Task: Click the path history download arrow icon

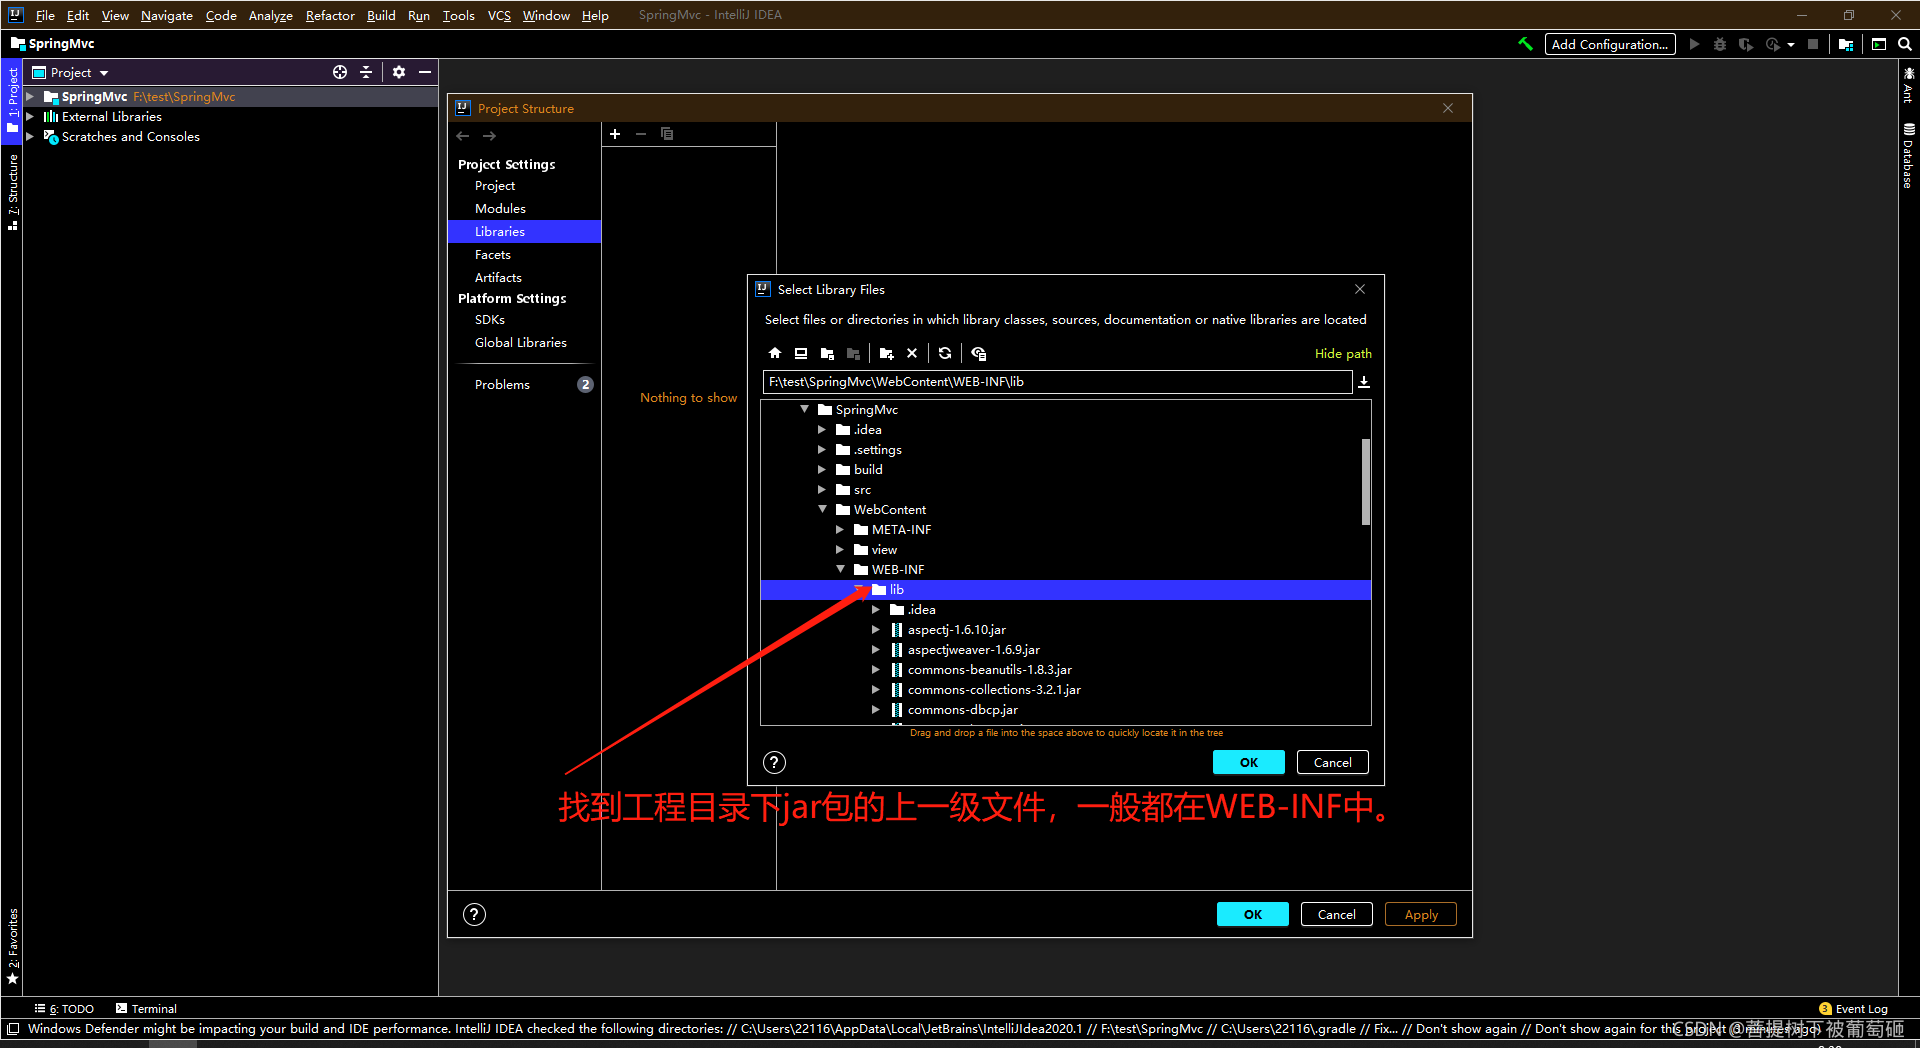Action: coord(1364,382)
